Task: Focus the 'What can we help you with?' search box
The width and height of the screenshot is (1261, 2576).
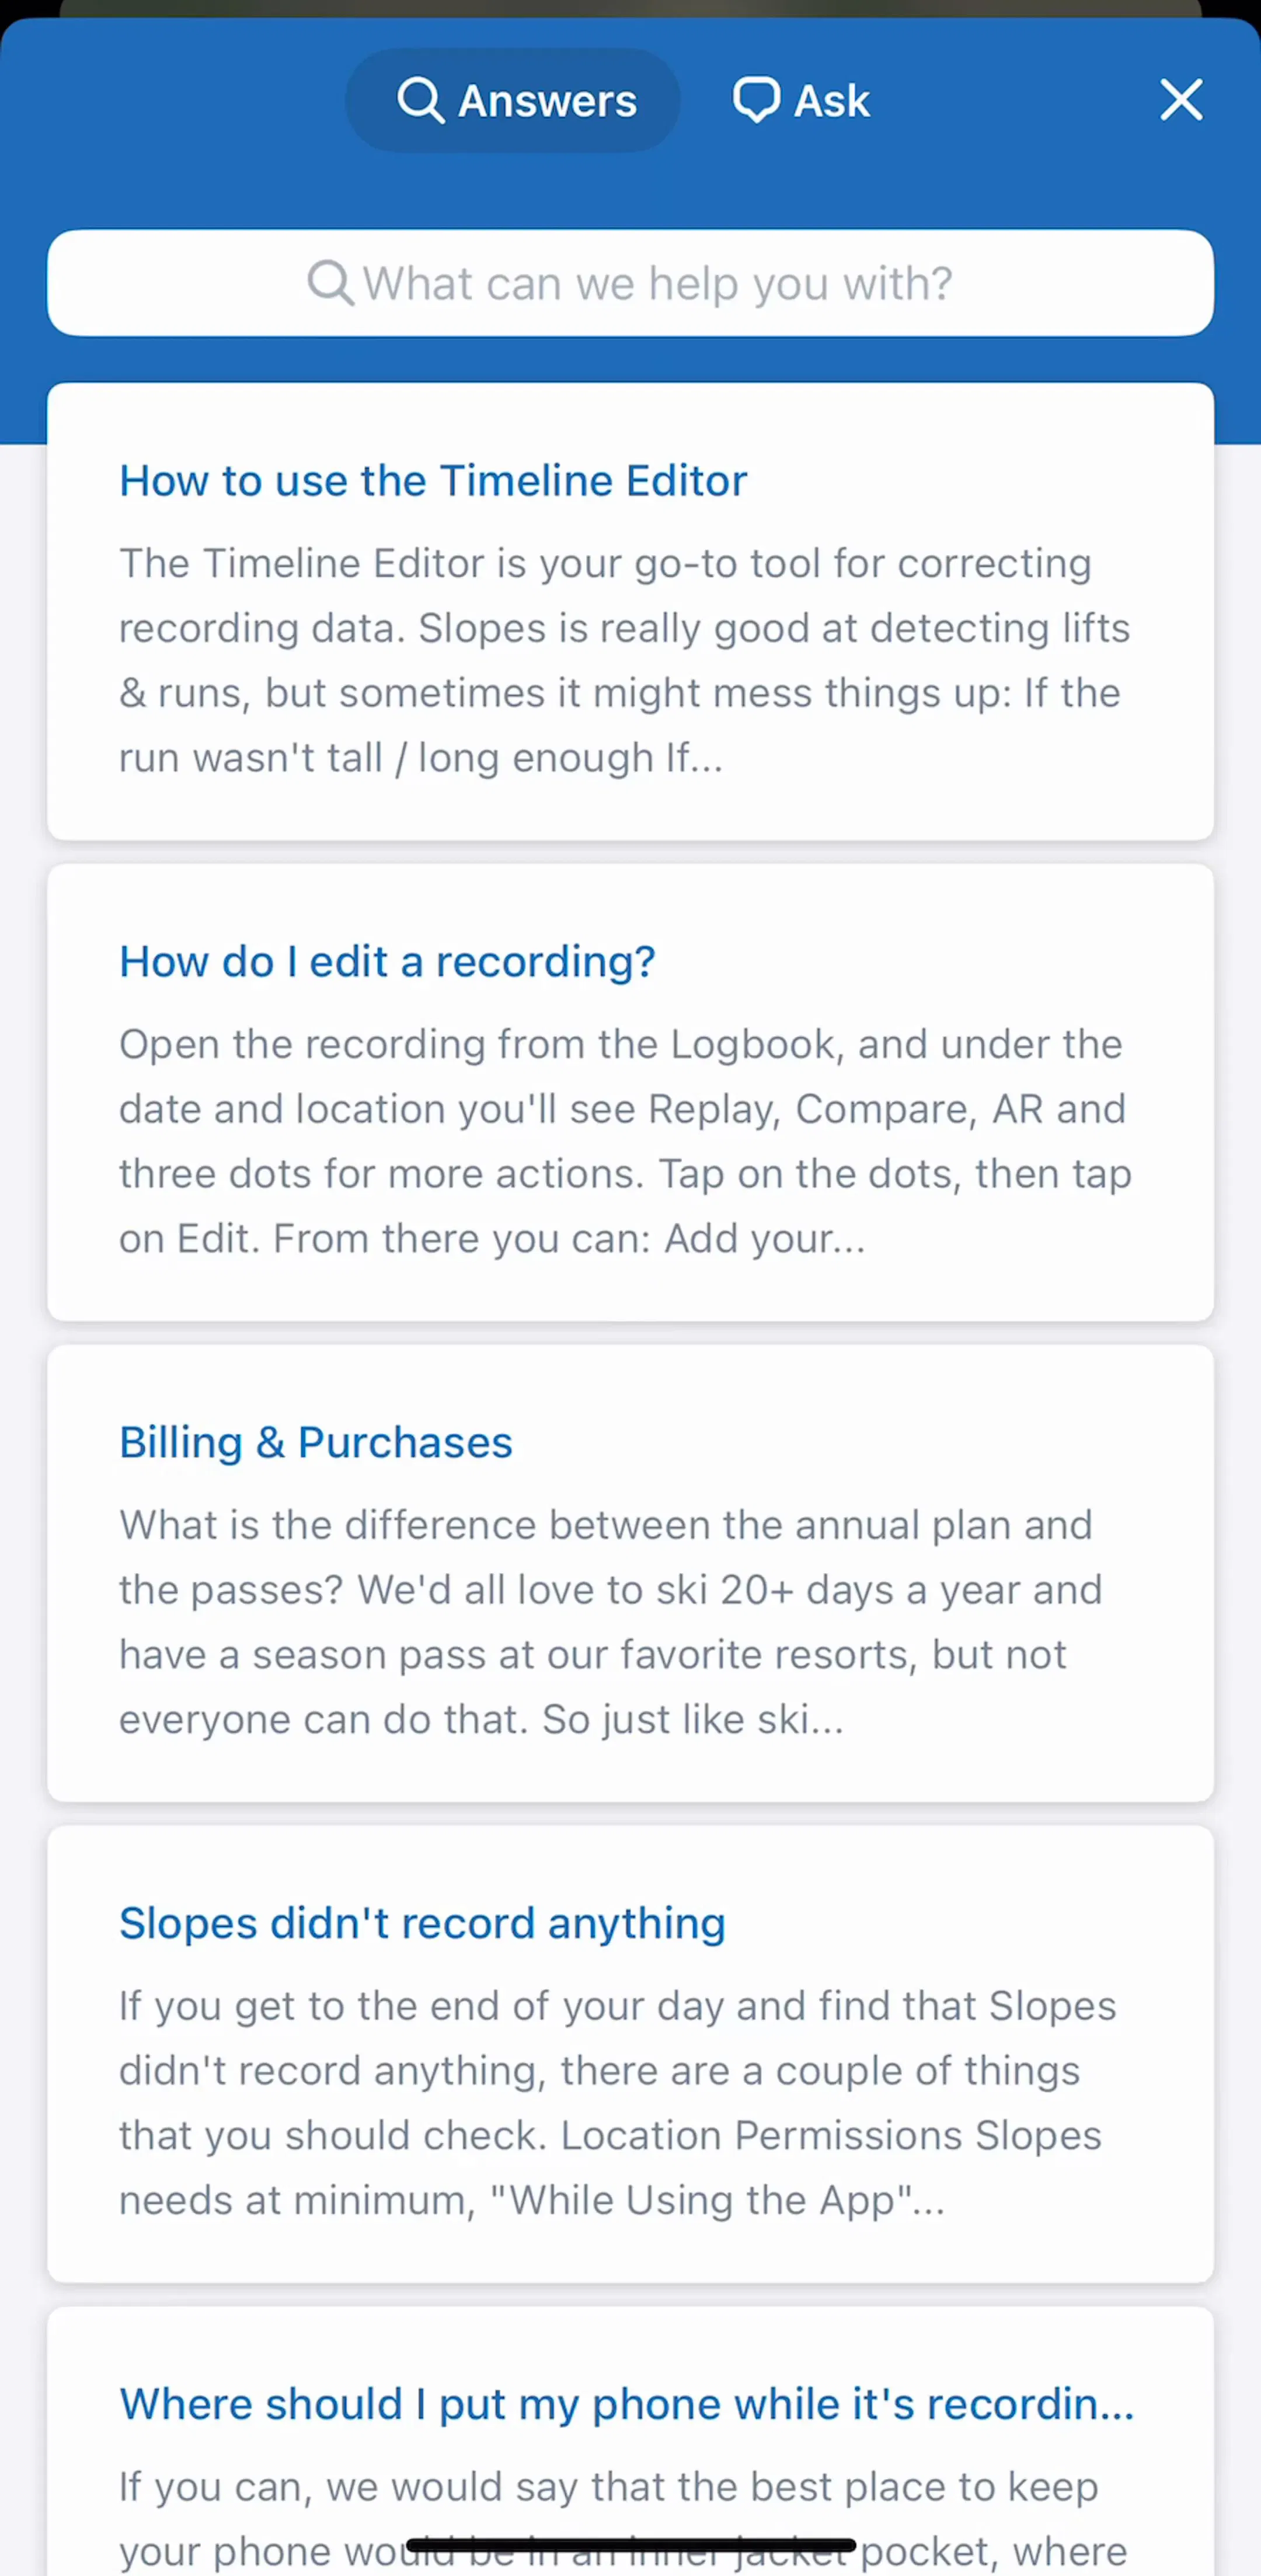Action: [x=630, y=283]
